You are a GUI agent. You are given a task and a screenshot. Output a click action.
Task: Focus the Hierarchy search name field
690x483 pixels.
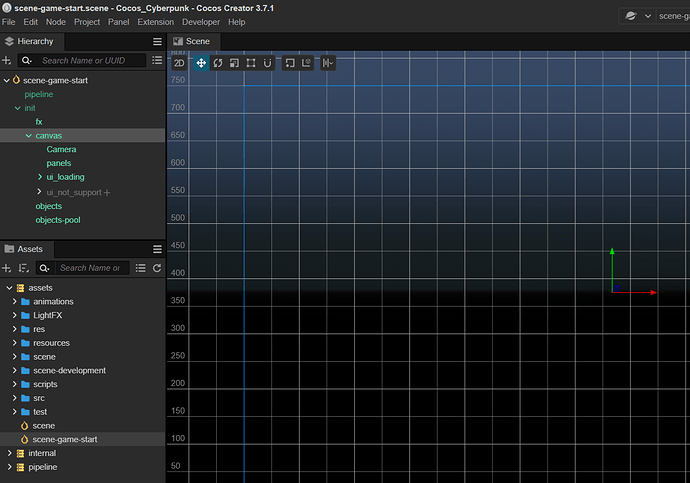point(90,60)
